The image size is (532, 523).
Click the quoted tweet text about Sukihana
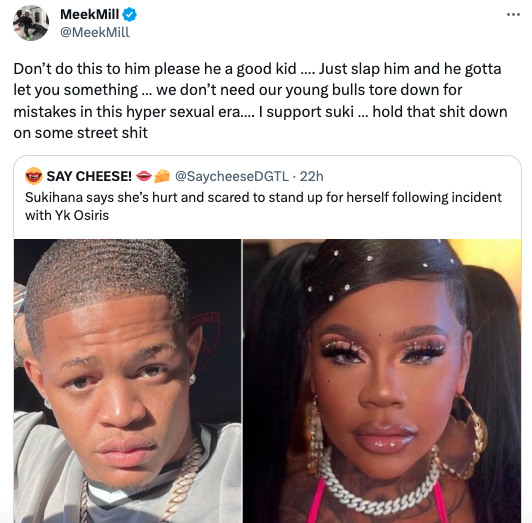[x=263, y=206]
